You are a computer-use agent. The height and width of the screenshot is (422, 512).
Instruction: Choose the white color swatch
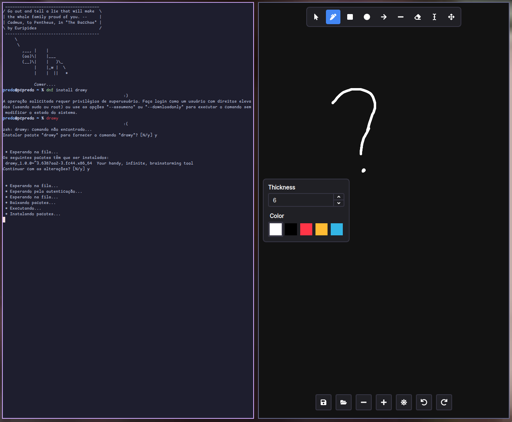[276, 229]
